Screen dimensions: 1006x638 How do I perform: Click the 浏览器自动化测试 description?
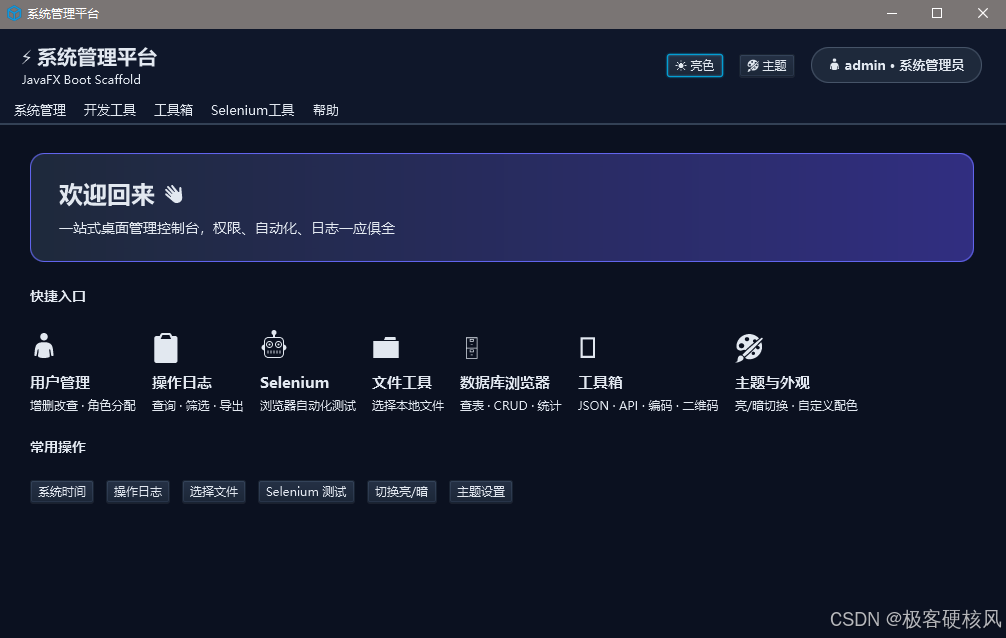pos(308,406)
